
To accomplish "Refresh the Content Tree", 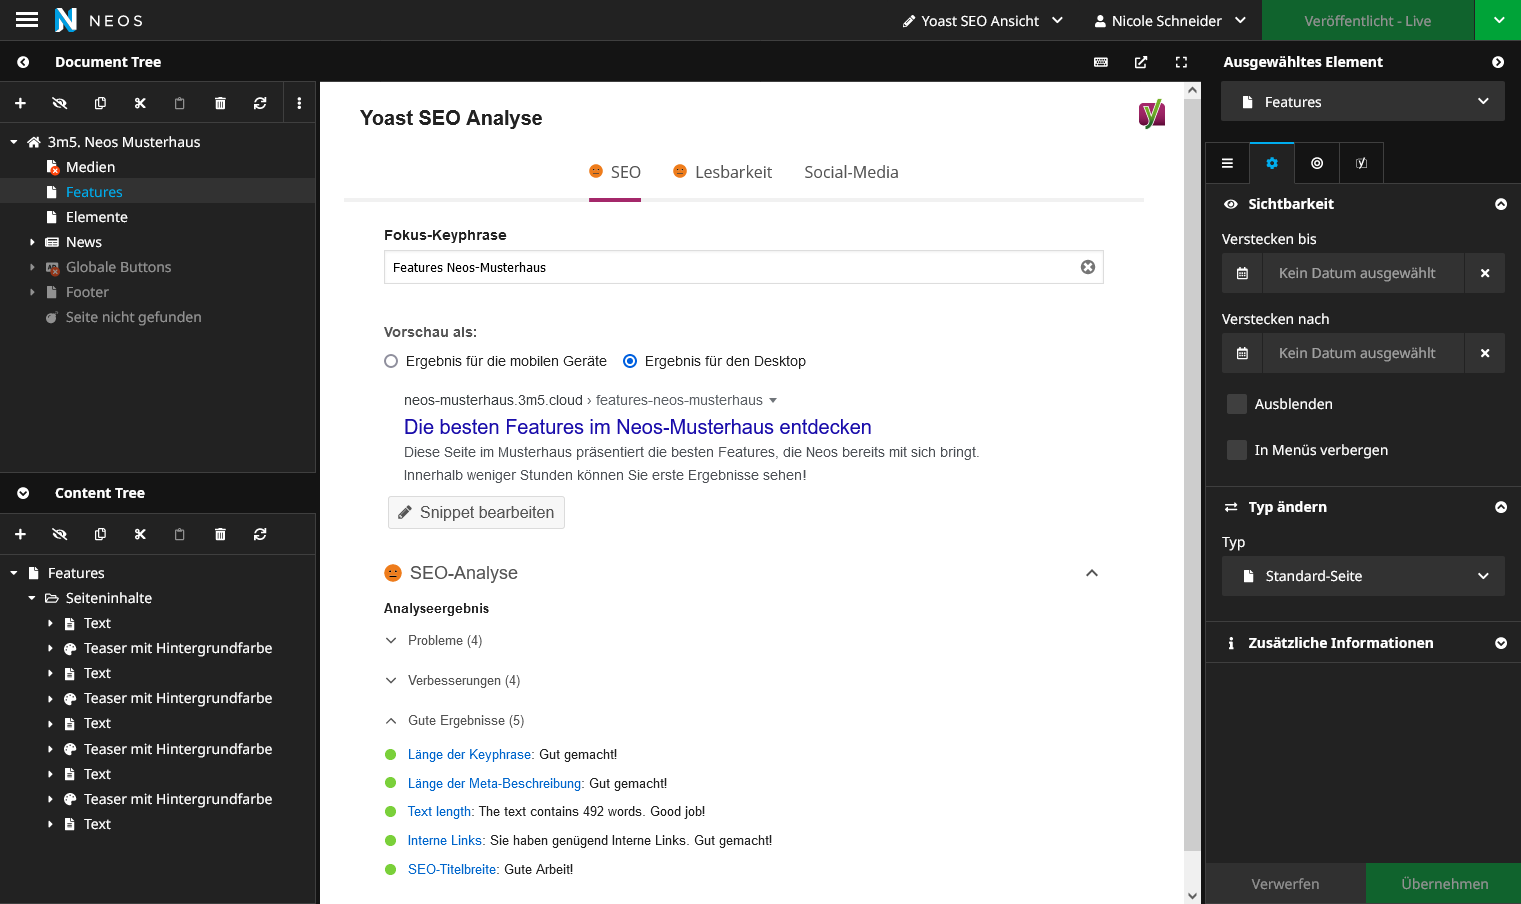I will pos(260,534).
